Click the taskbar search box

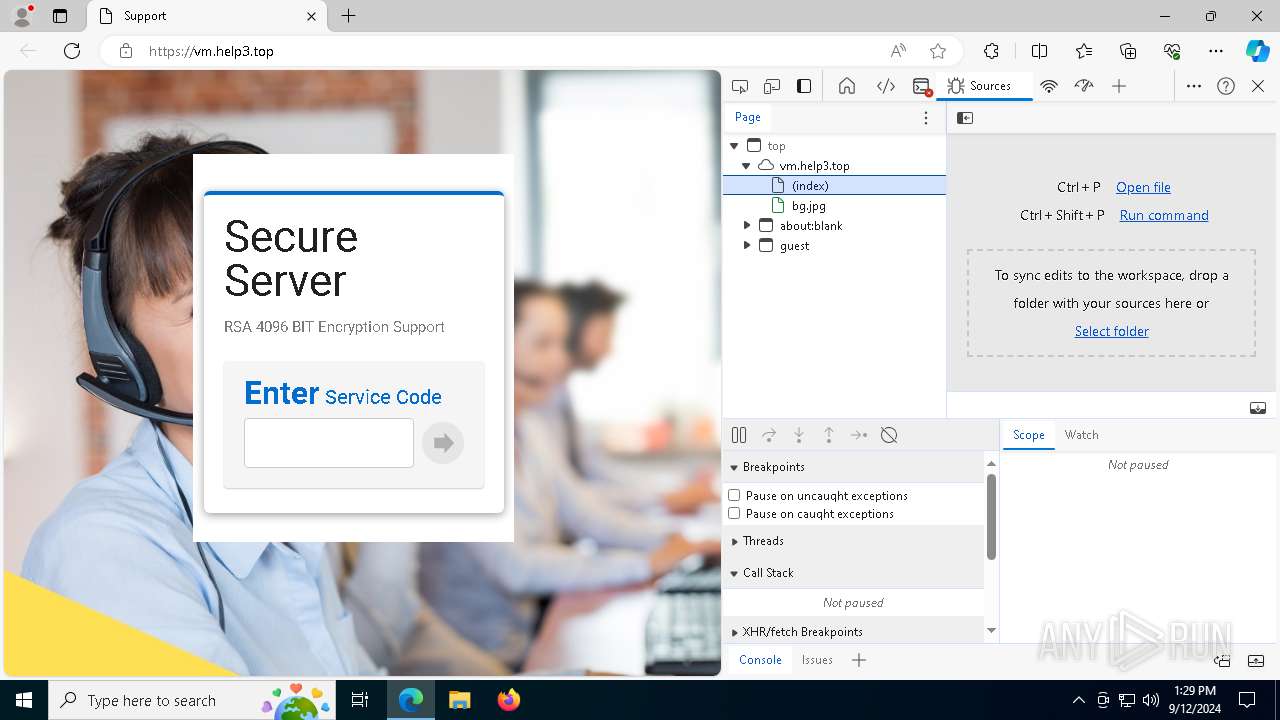pos(192,700)
